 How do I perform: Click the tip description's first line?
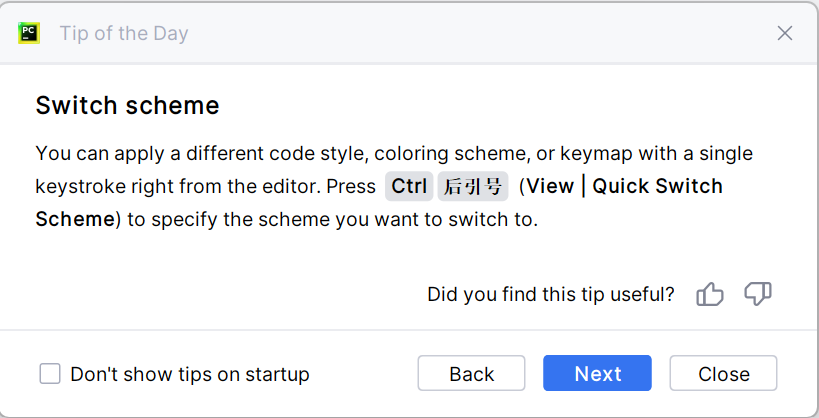(x=393, y=154)
